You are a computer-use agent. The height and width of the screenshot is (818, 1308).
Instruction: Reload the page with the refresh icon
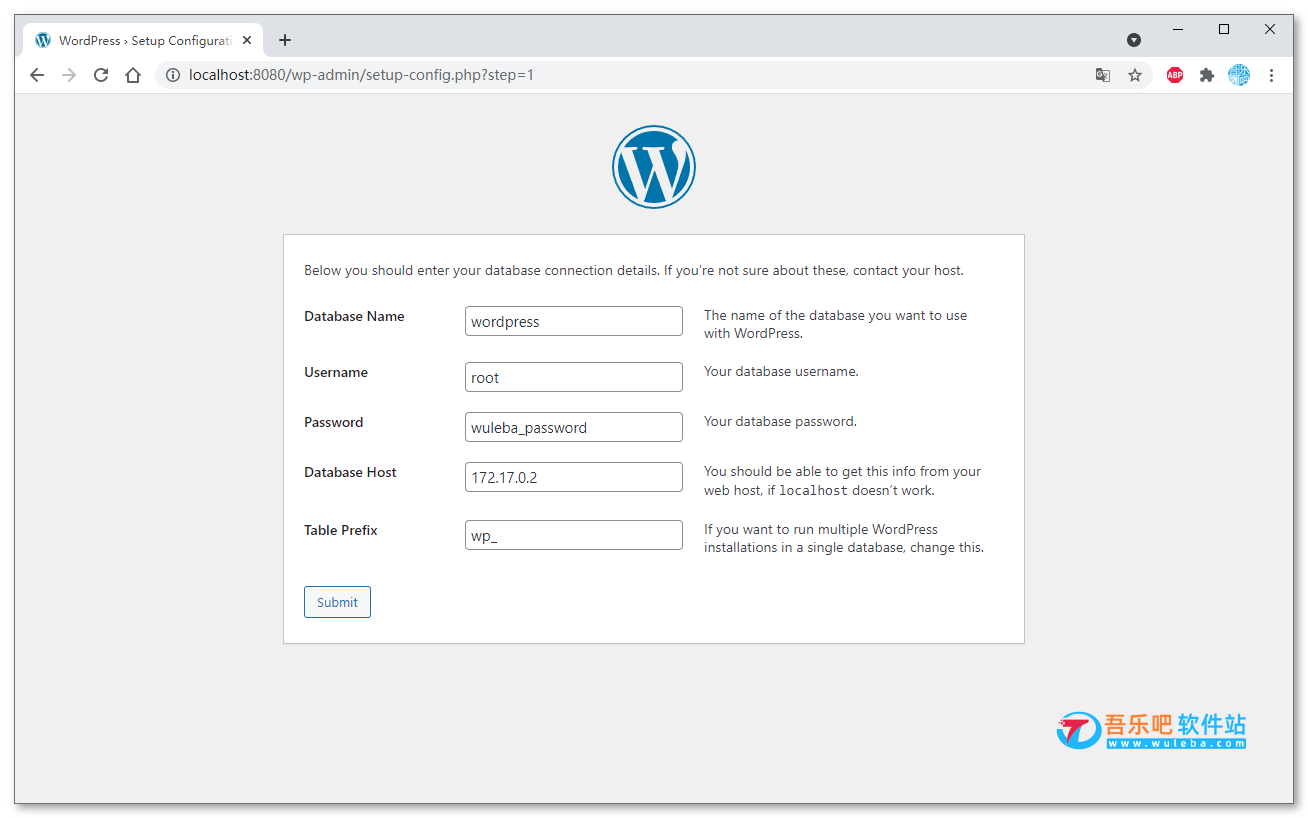[x=101, y=75]
